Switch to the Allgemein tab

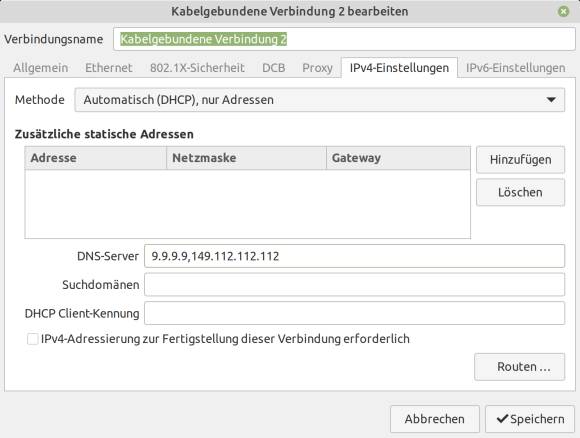[41, 68]
